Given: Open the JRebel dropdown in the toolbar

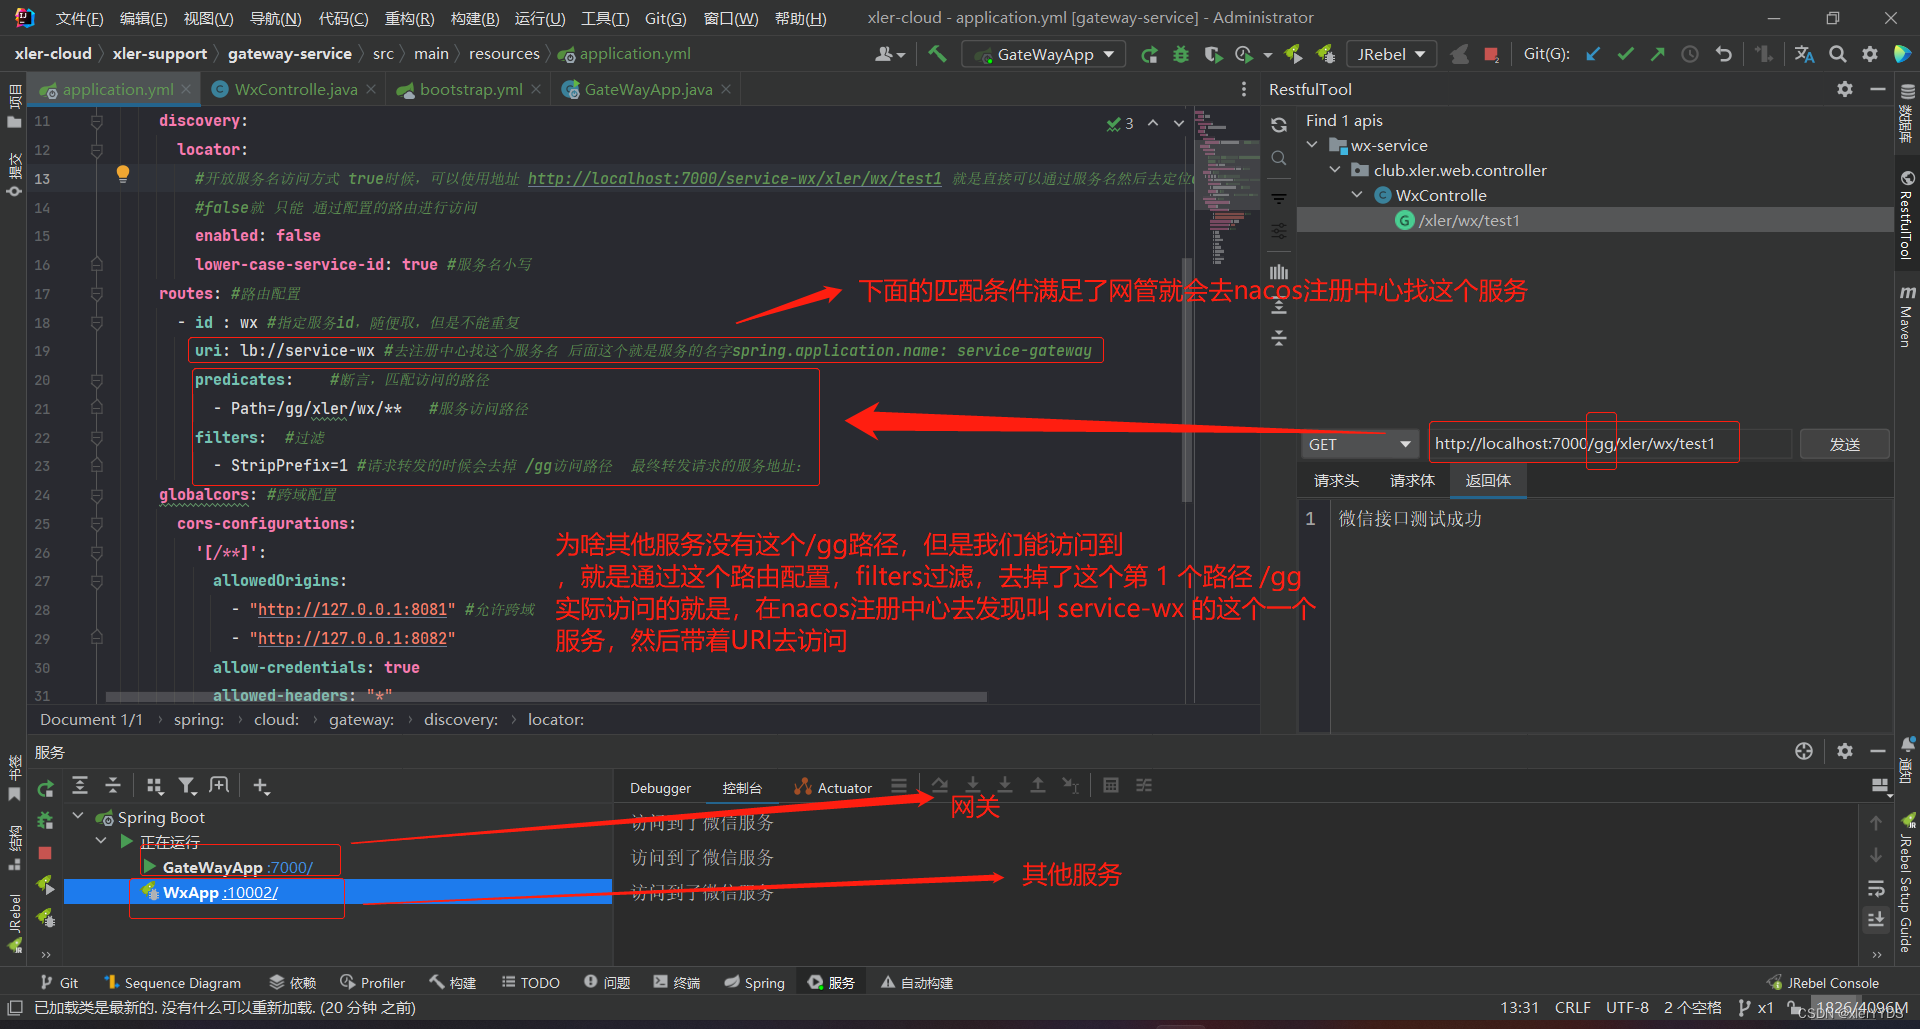Looking at the screenshot, I should [1391, 54].
